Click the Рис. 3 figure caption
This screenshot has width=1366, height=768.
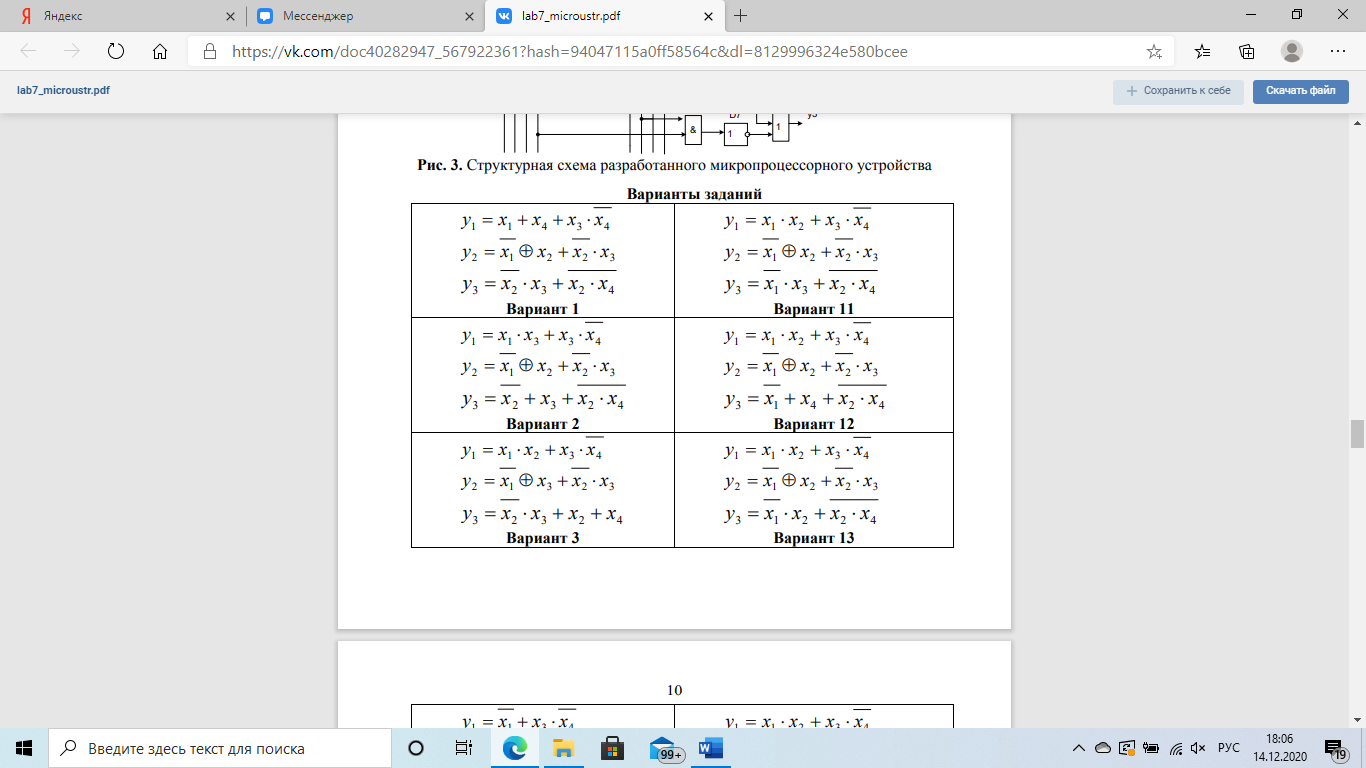pos(674,165)
